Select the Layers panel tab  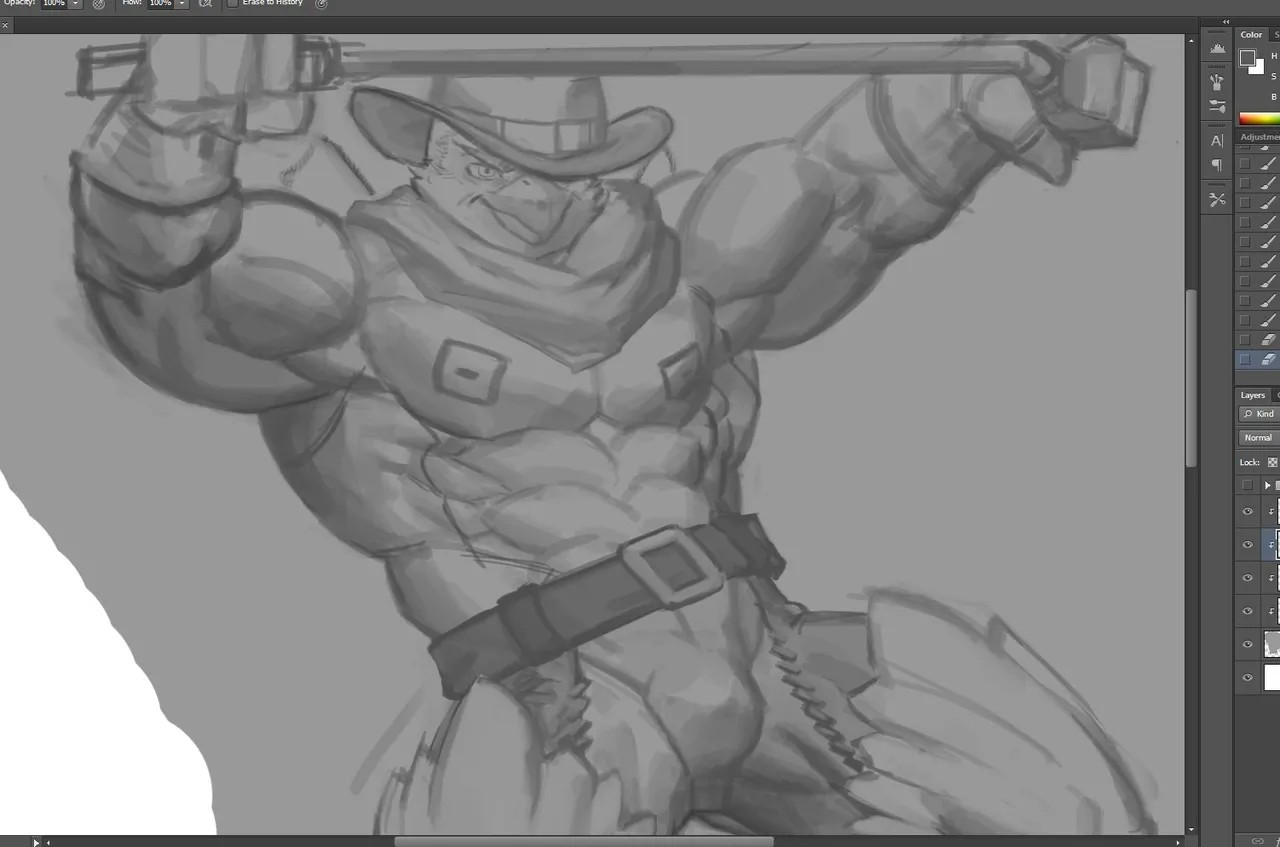1252,396
